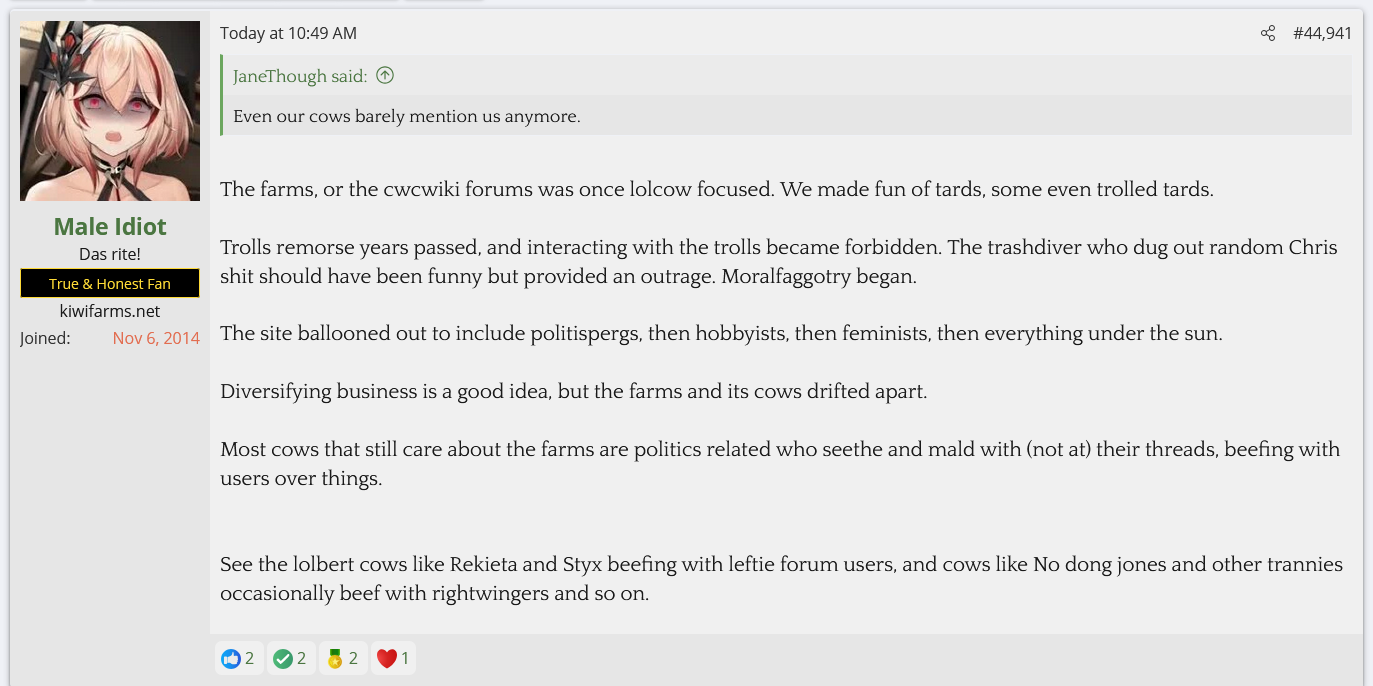Click the "Nov 6, 2014" join date
Screen dimensions: 1373x686
click(156, 338)
